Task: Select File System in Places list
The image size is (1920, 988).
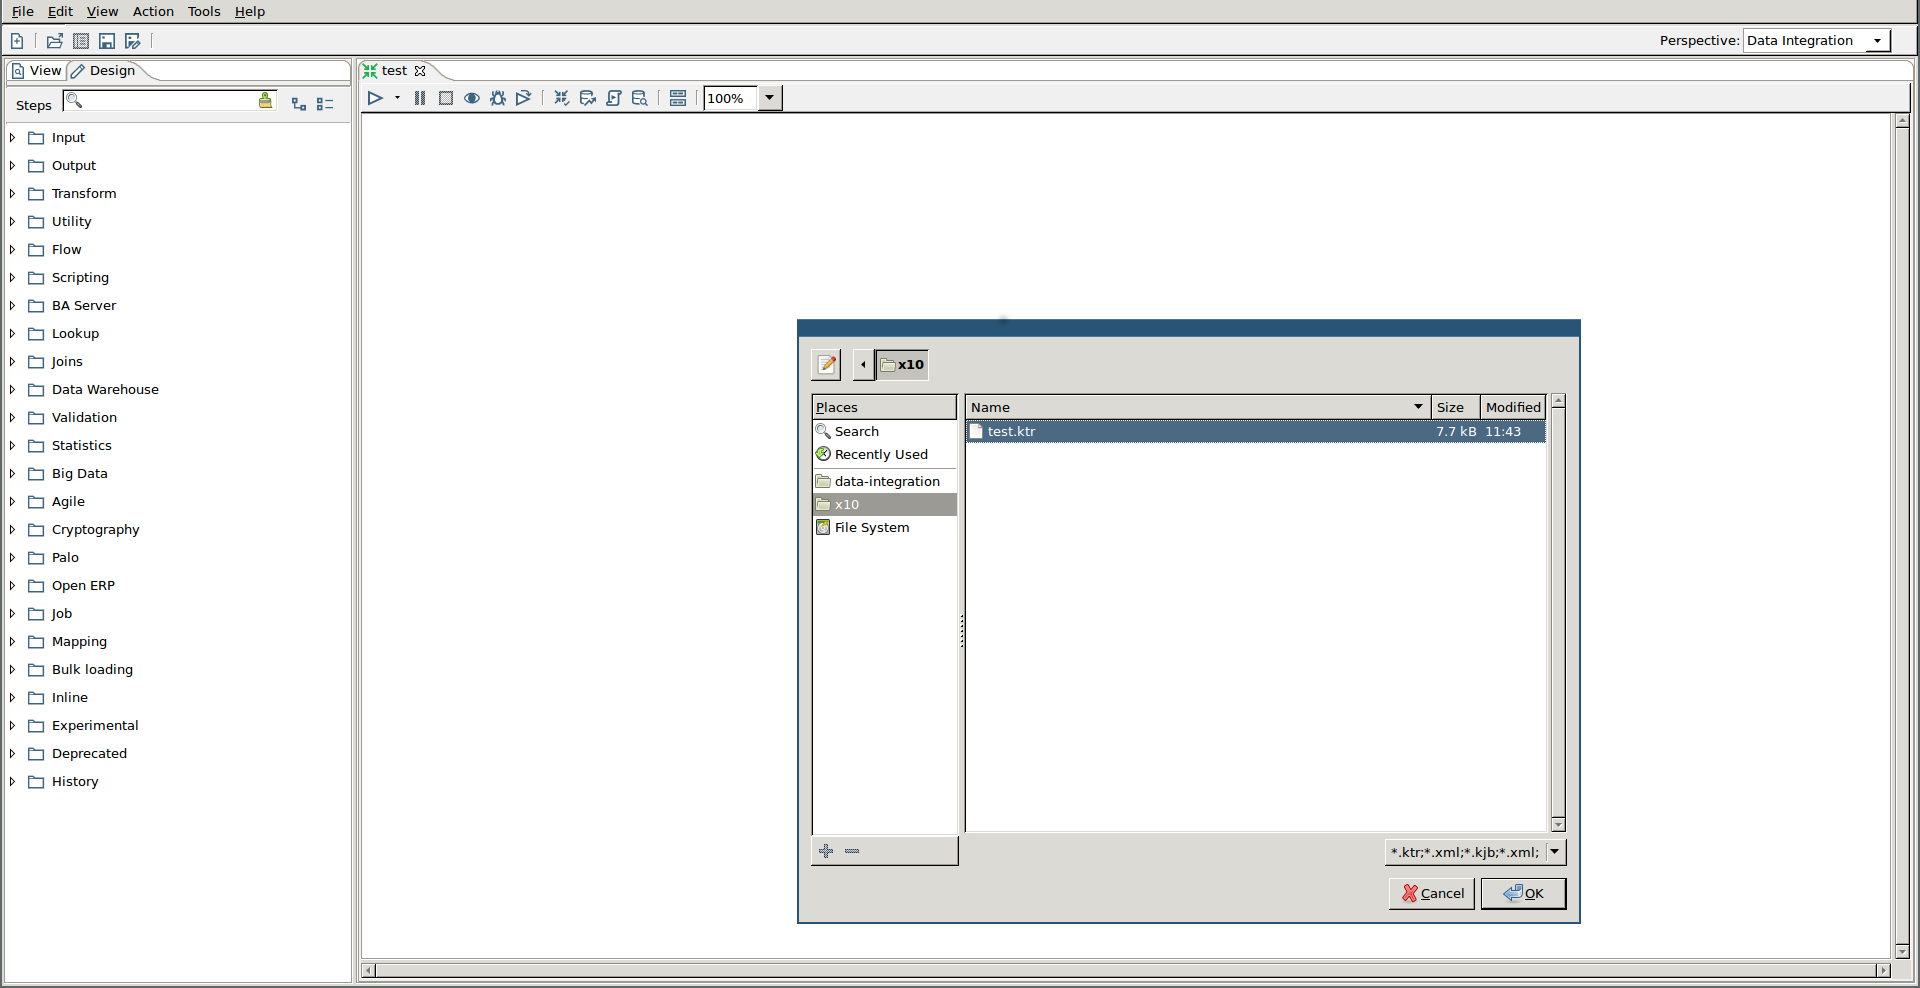Action: pyautogui.click(x=885, y=528)
